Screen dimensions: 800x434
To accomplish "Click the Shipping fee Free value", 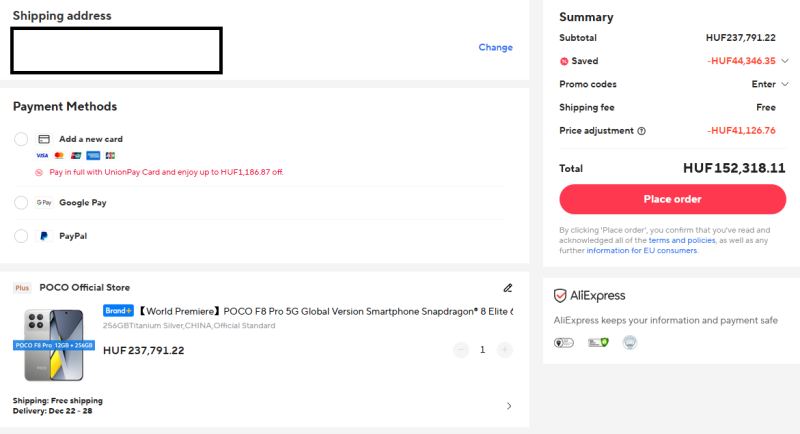I will click(x=766, y=108).
